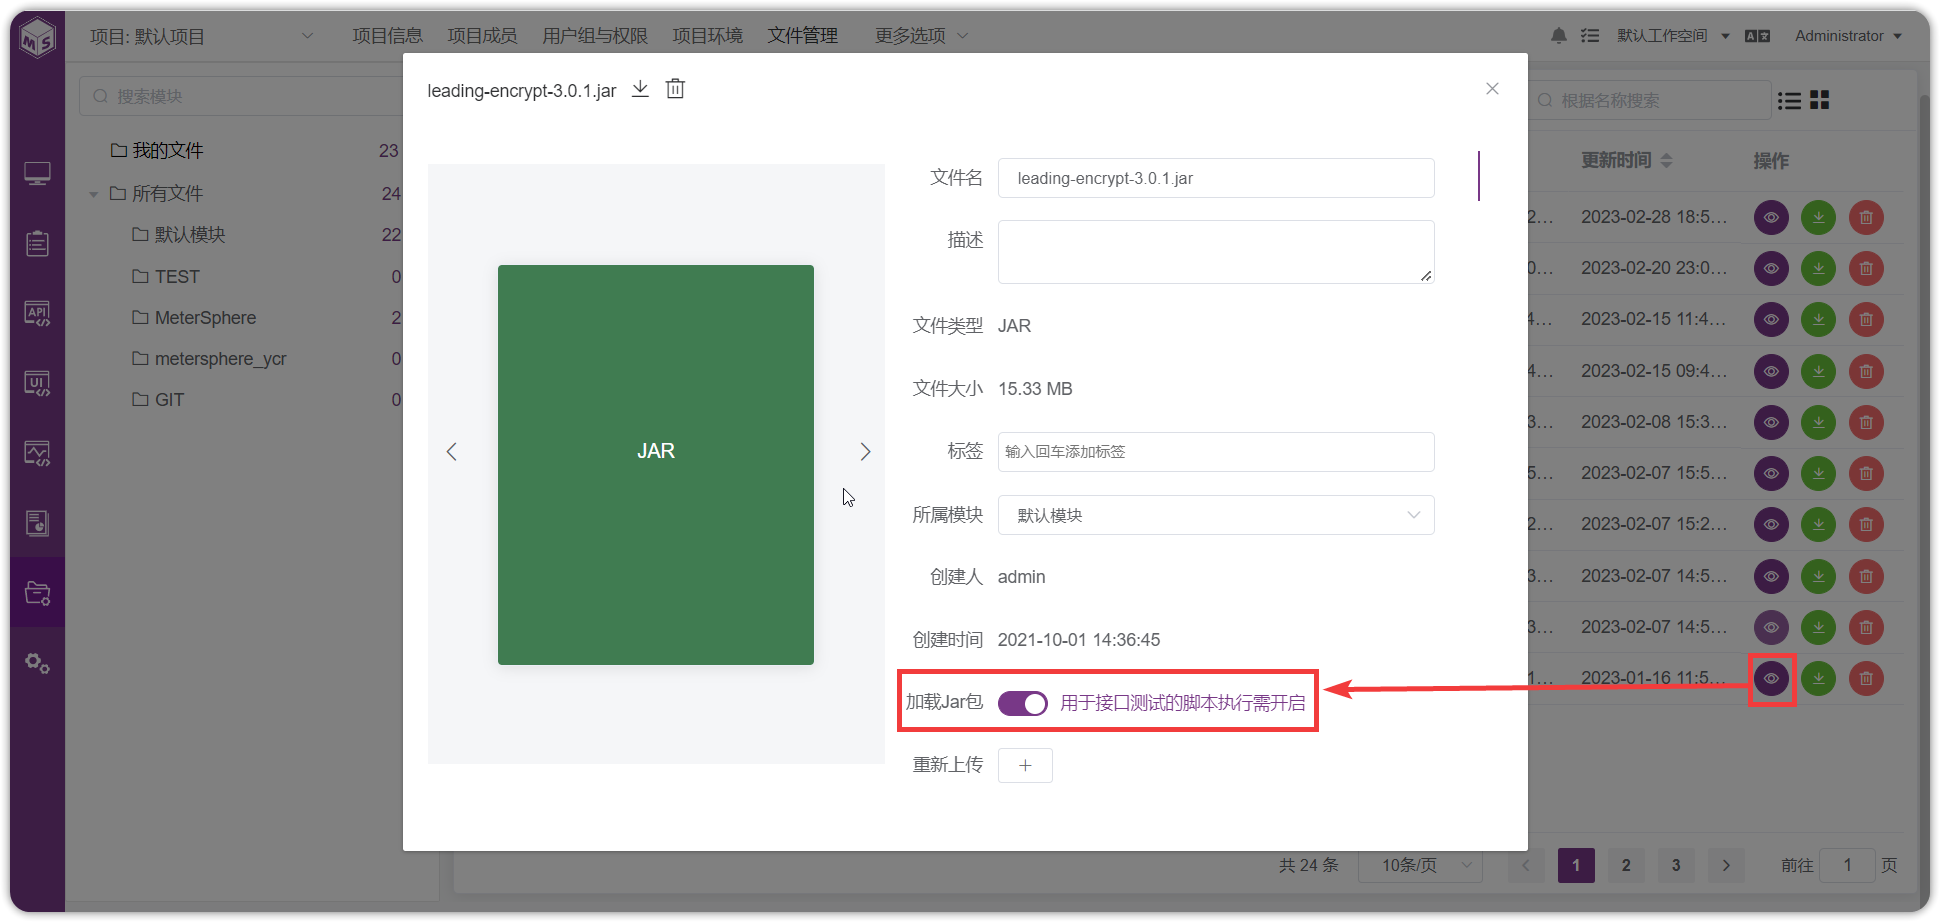1940x922 pixels.
Task: Preview file updated 2023-02-08
Action: [1771, 422]
